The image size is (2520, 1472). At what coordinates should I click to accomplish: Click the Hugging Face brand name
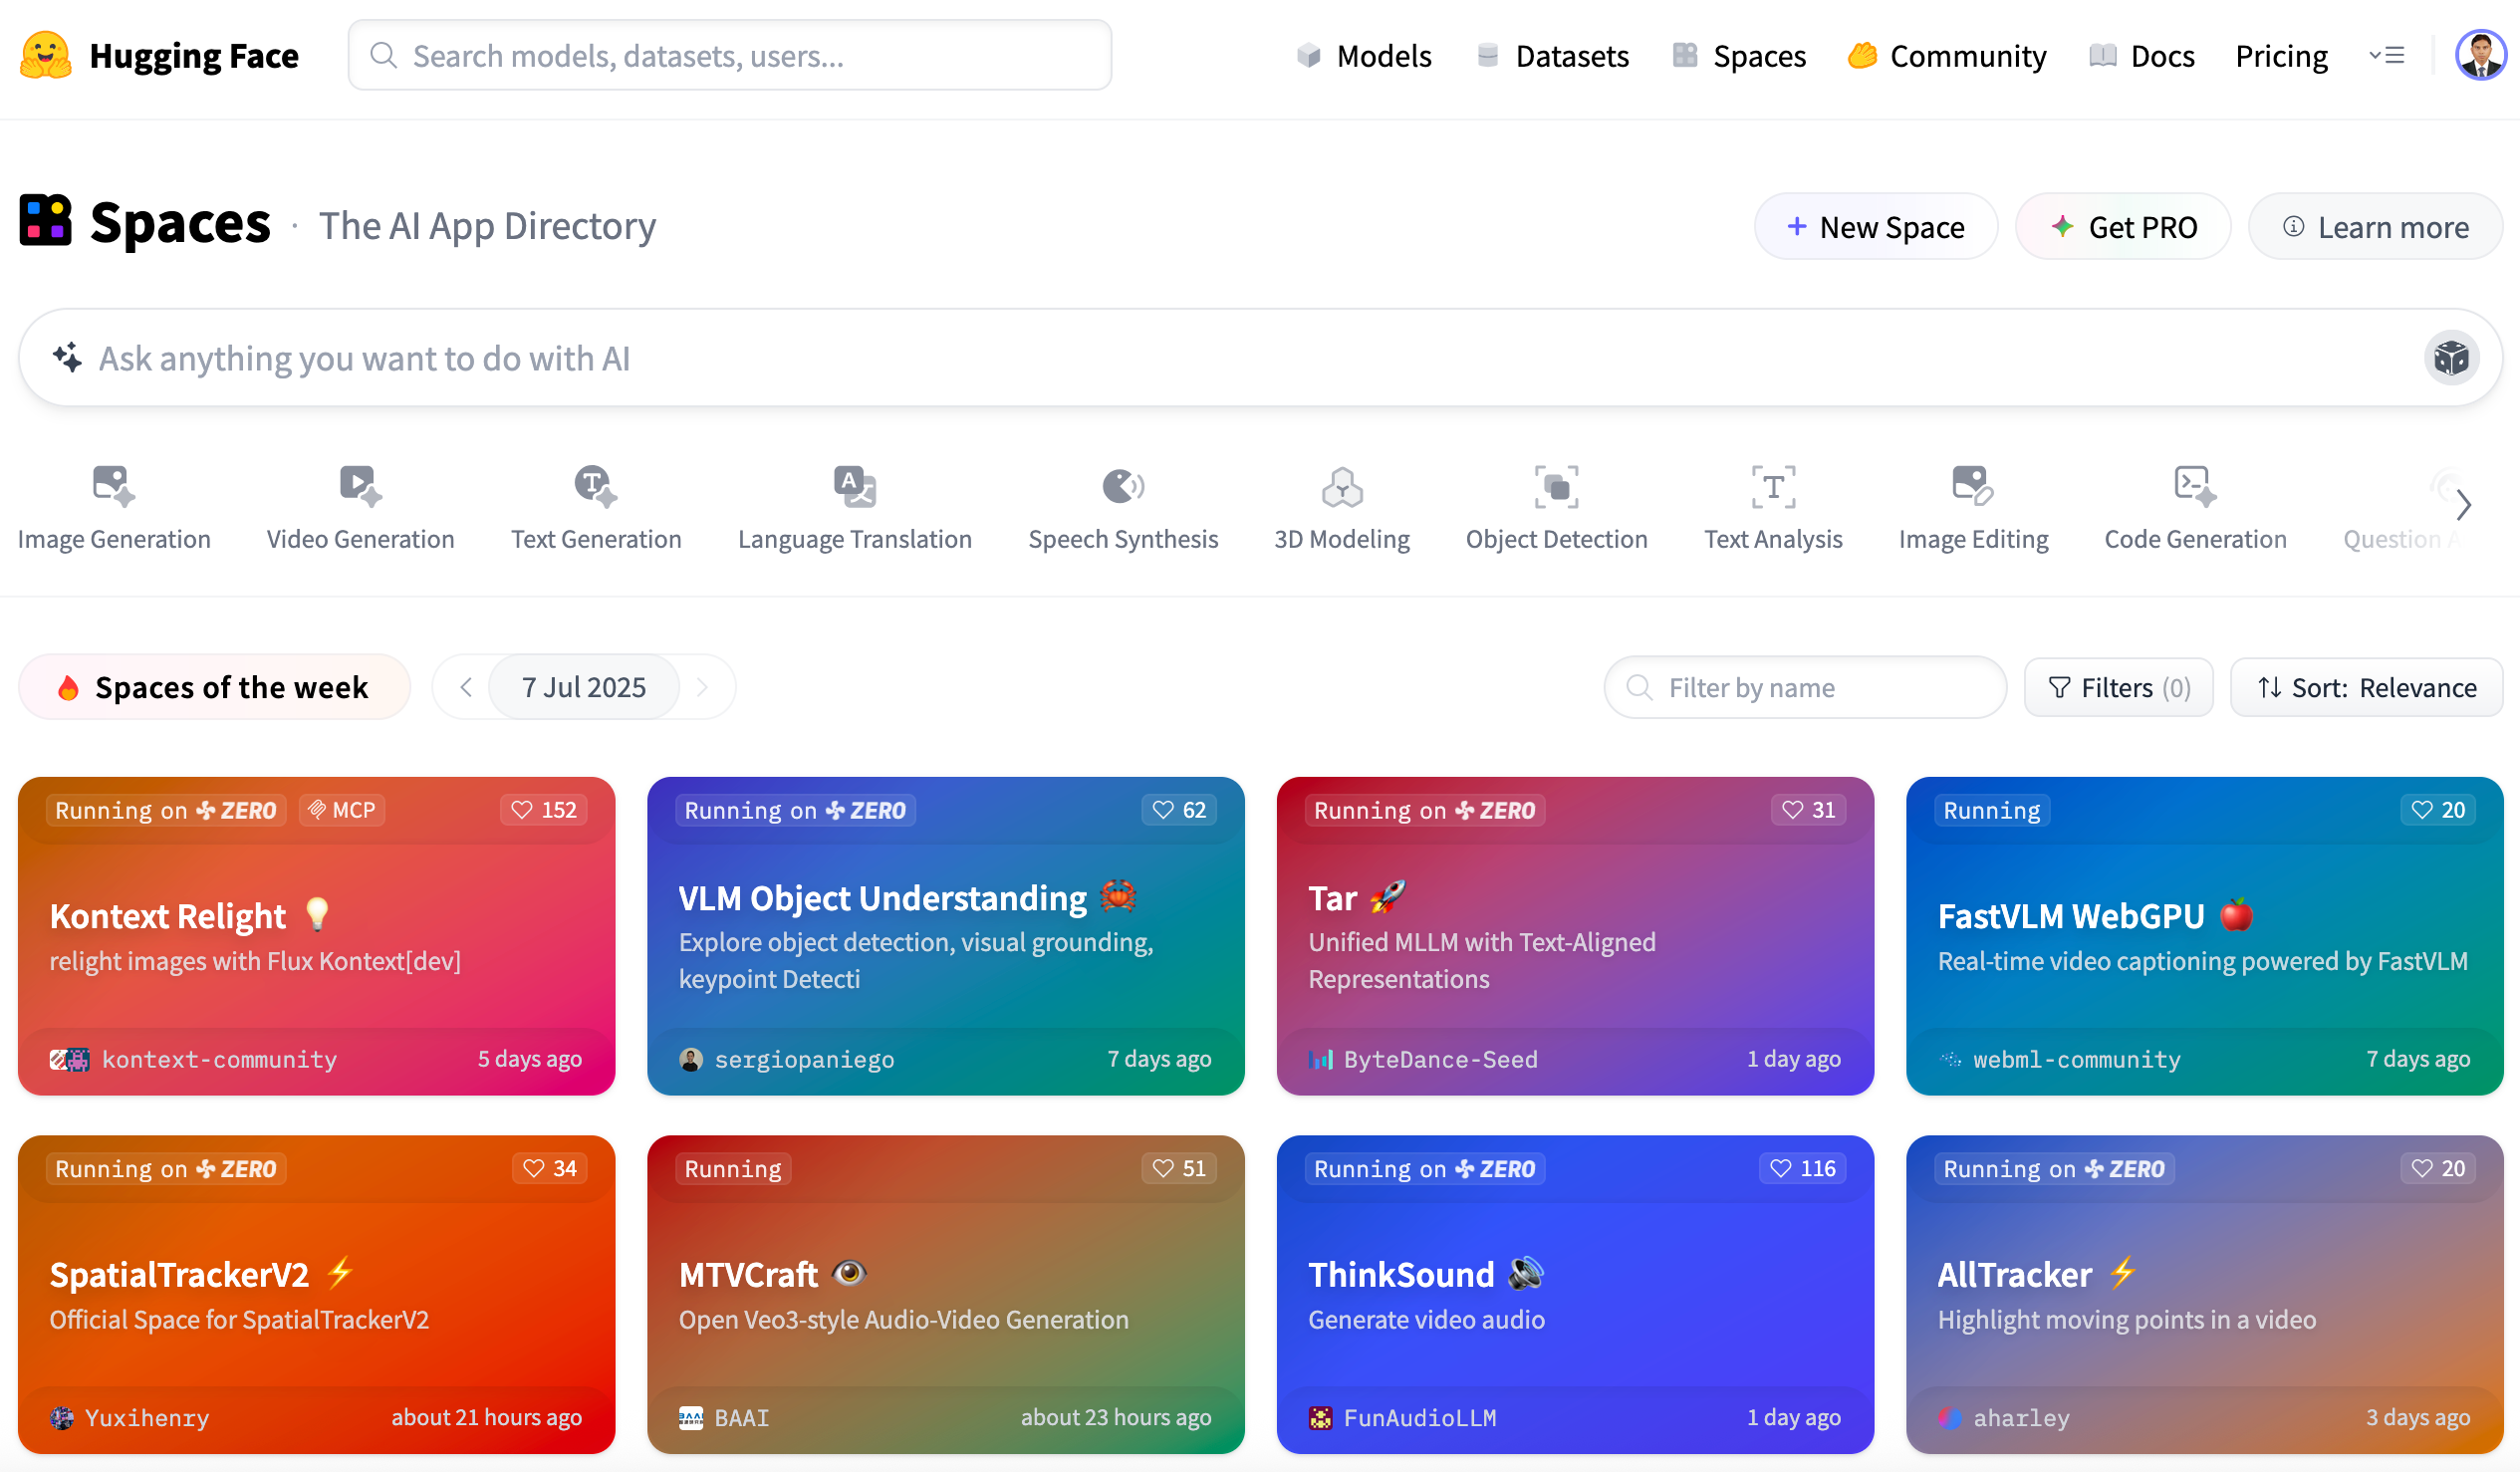click(194, 55)
